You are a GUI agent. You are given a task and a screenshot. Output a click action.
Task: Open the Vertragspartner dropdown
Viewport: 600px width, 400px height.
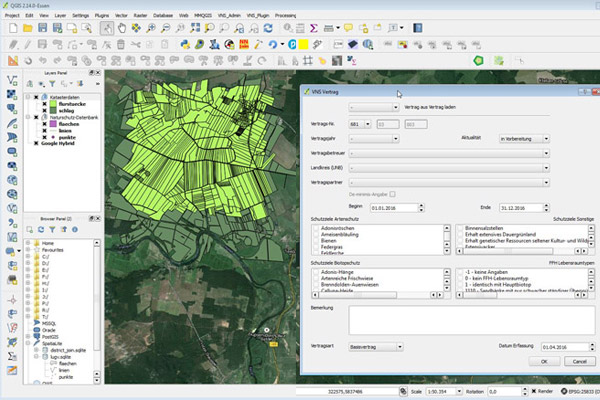pyautogui.click(x=449, y=183)
